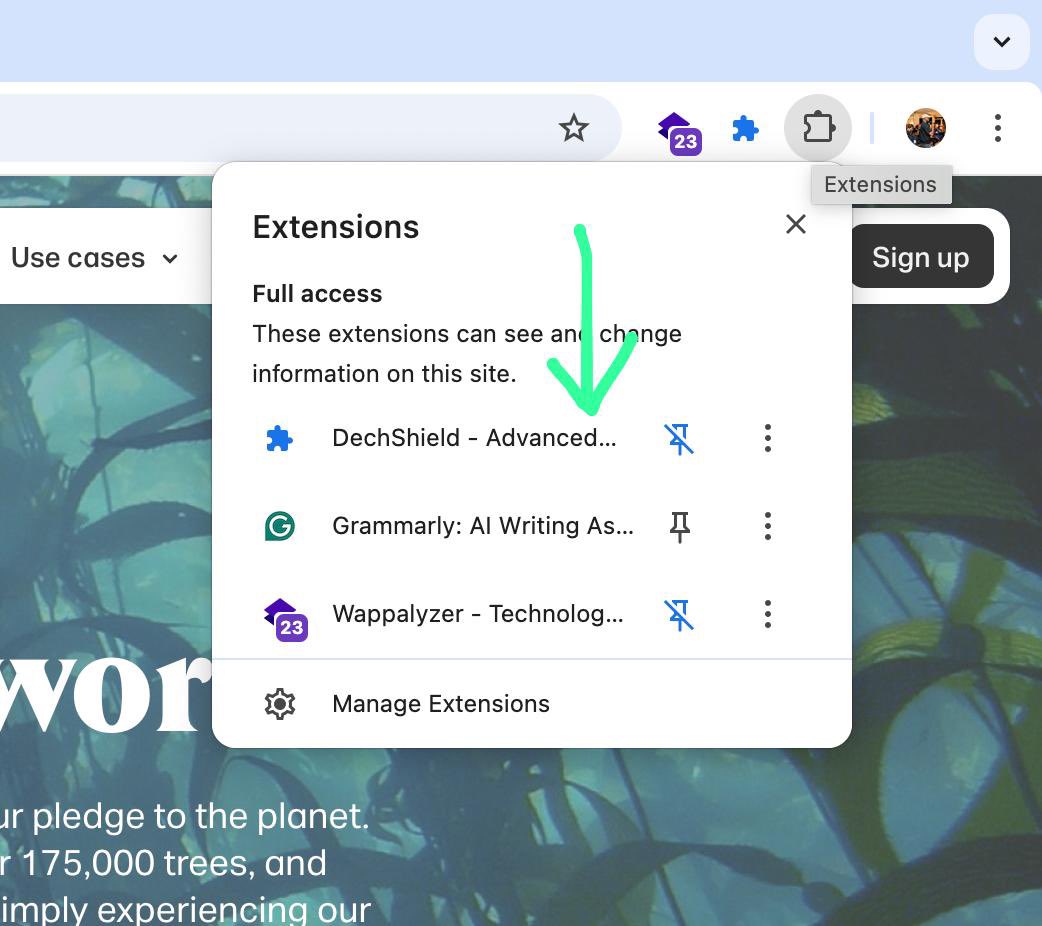The height and width of the screenshot is (926, 1042).
Task: Click the Wappalyzer icon in the list
Action: point(286,620)
